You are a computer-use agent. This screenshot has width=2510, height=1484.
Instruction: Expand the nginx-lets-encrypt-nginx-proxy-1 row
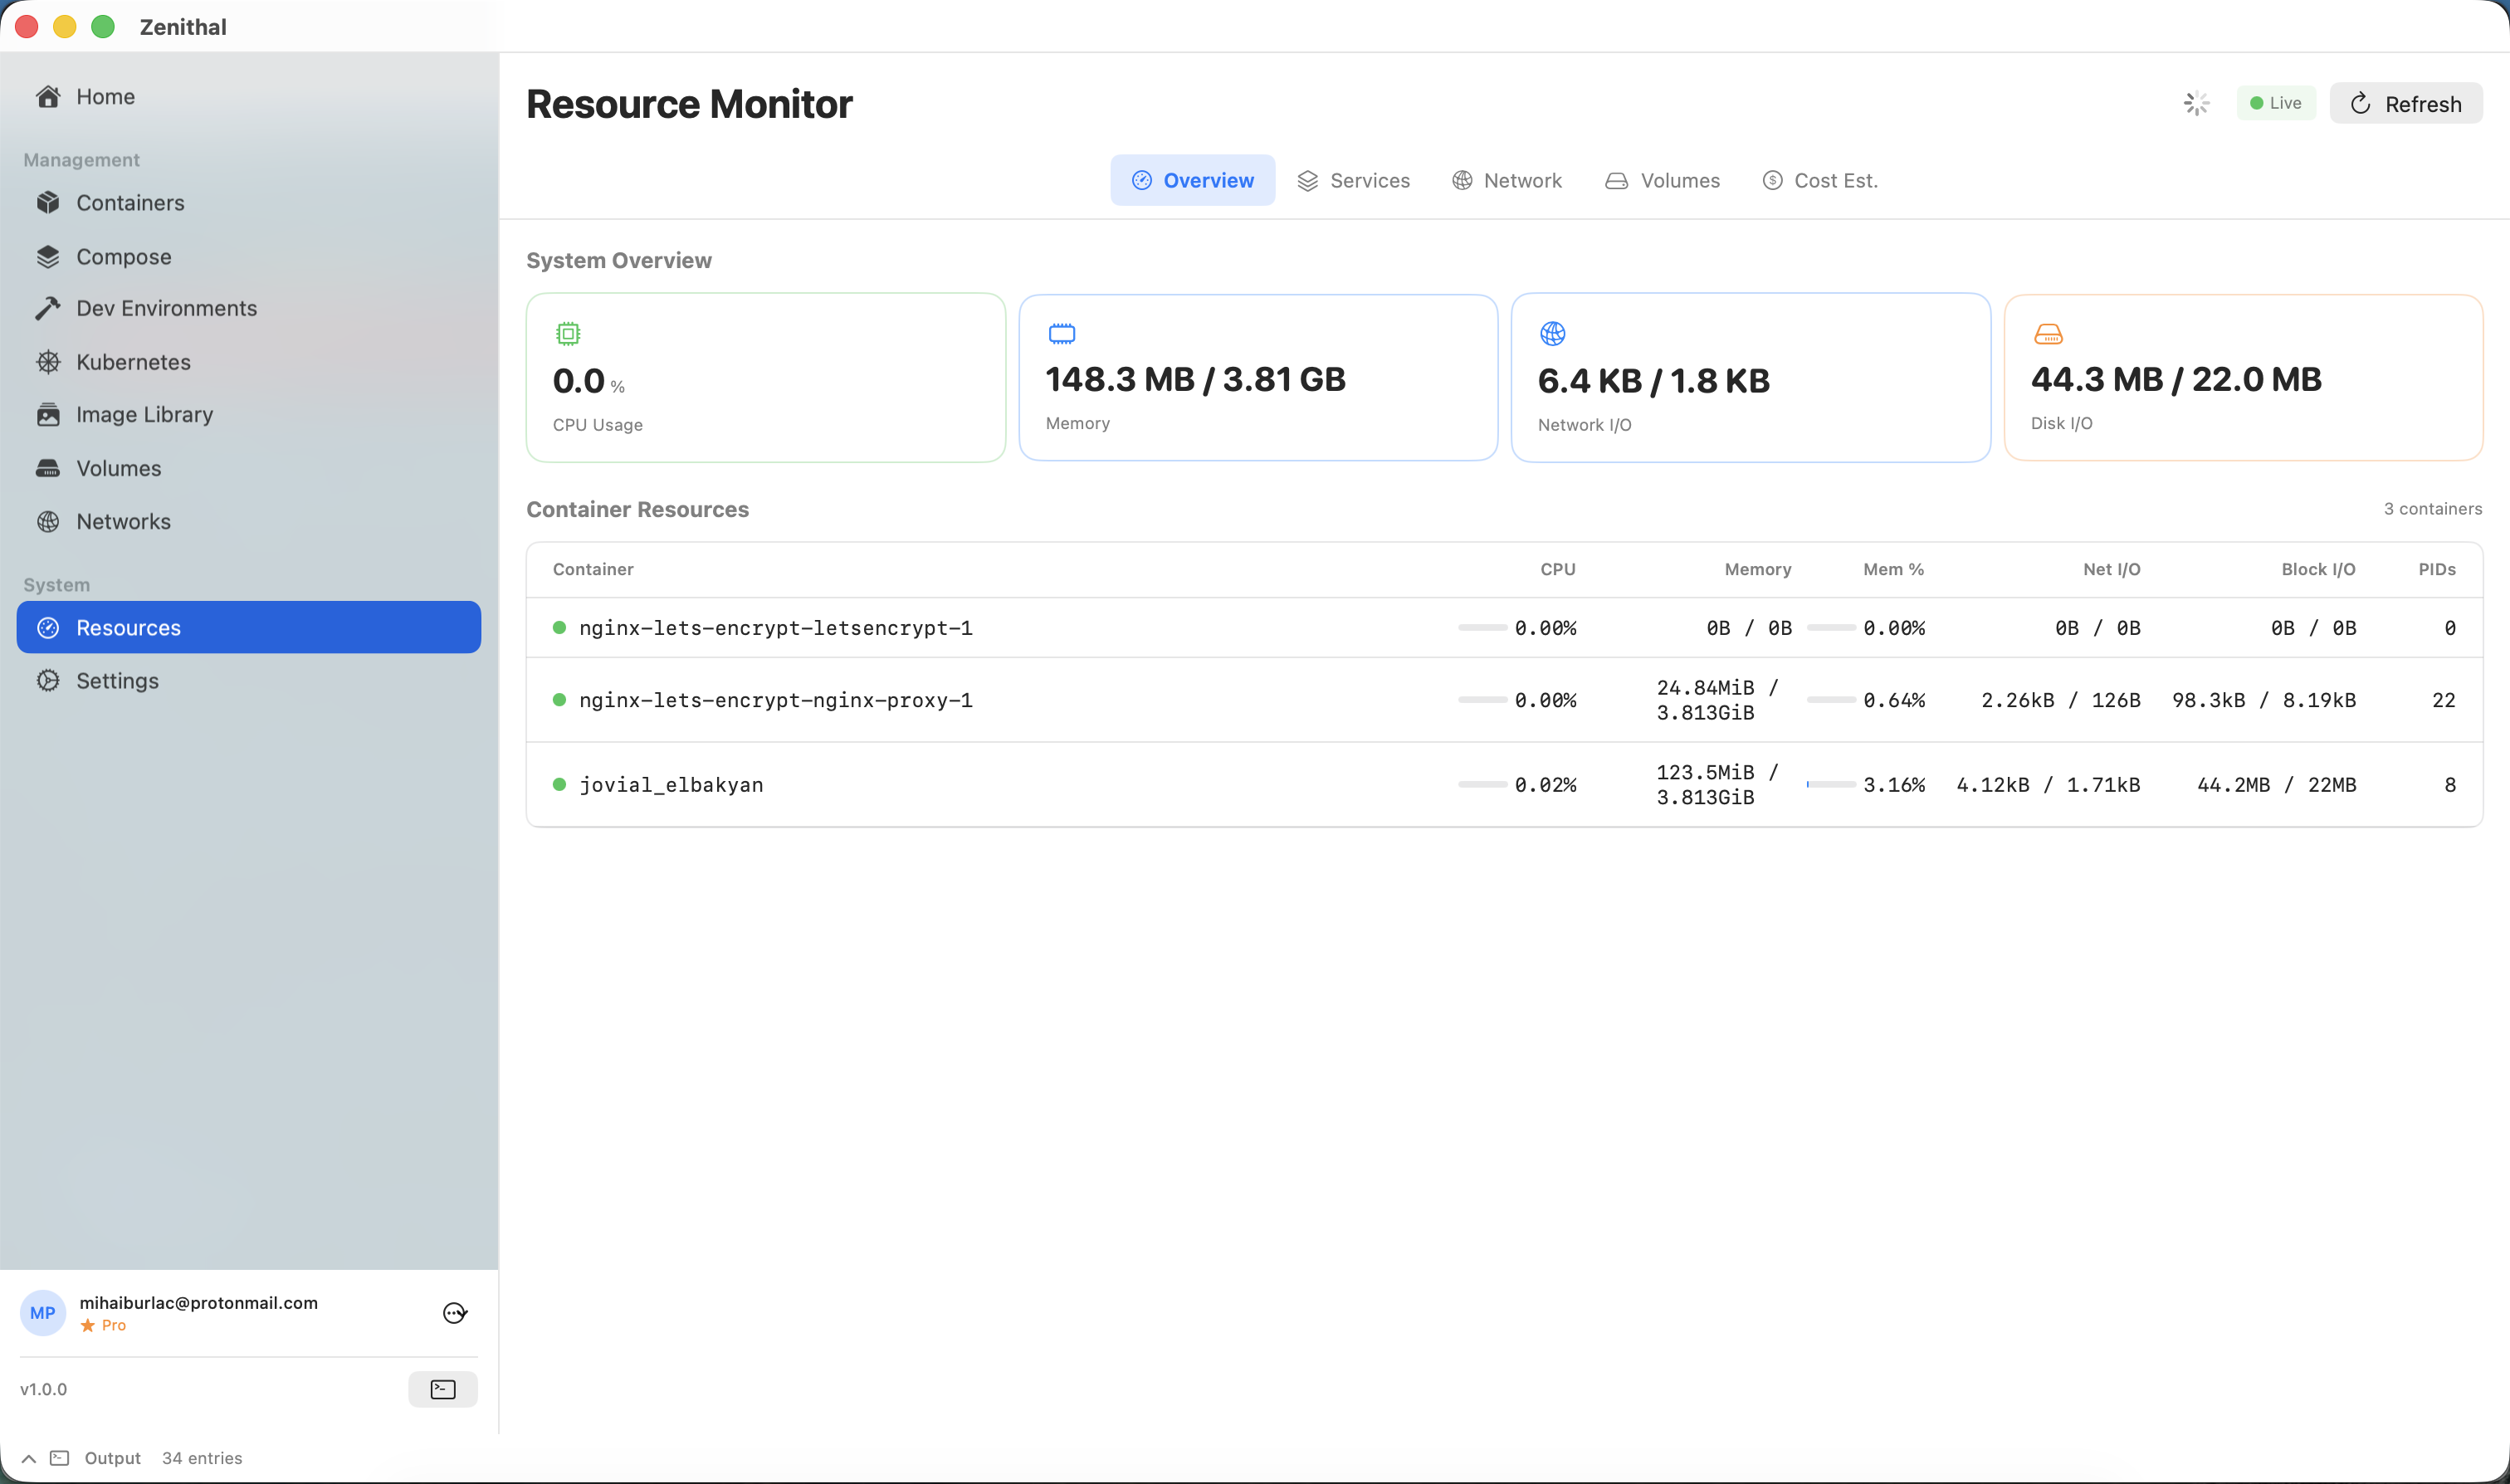pyautogui.click(x=776, y=700)
